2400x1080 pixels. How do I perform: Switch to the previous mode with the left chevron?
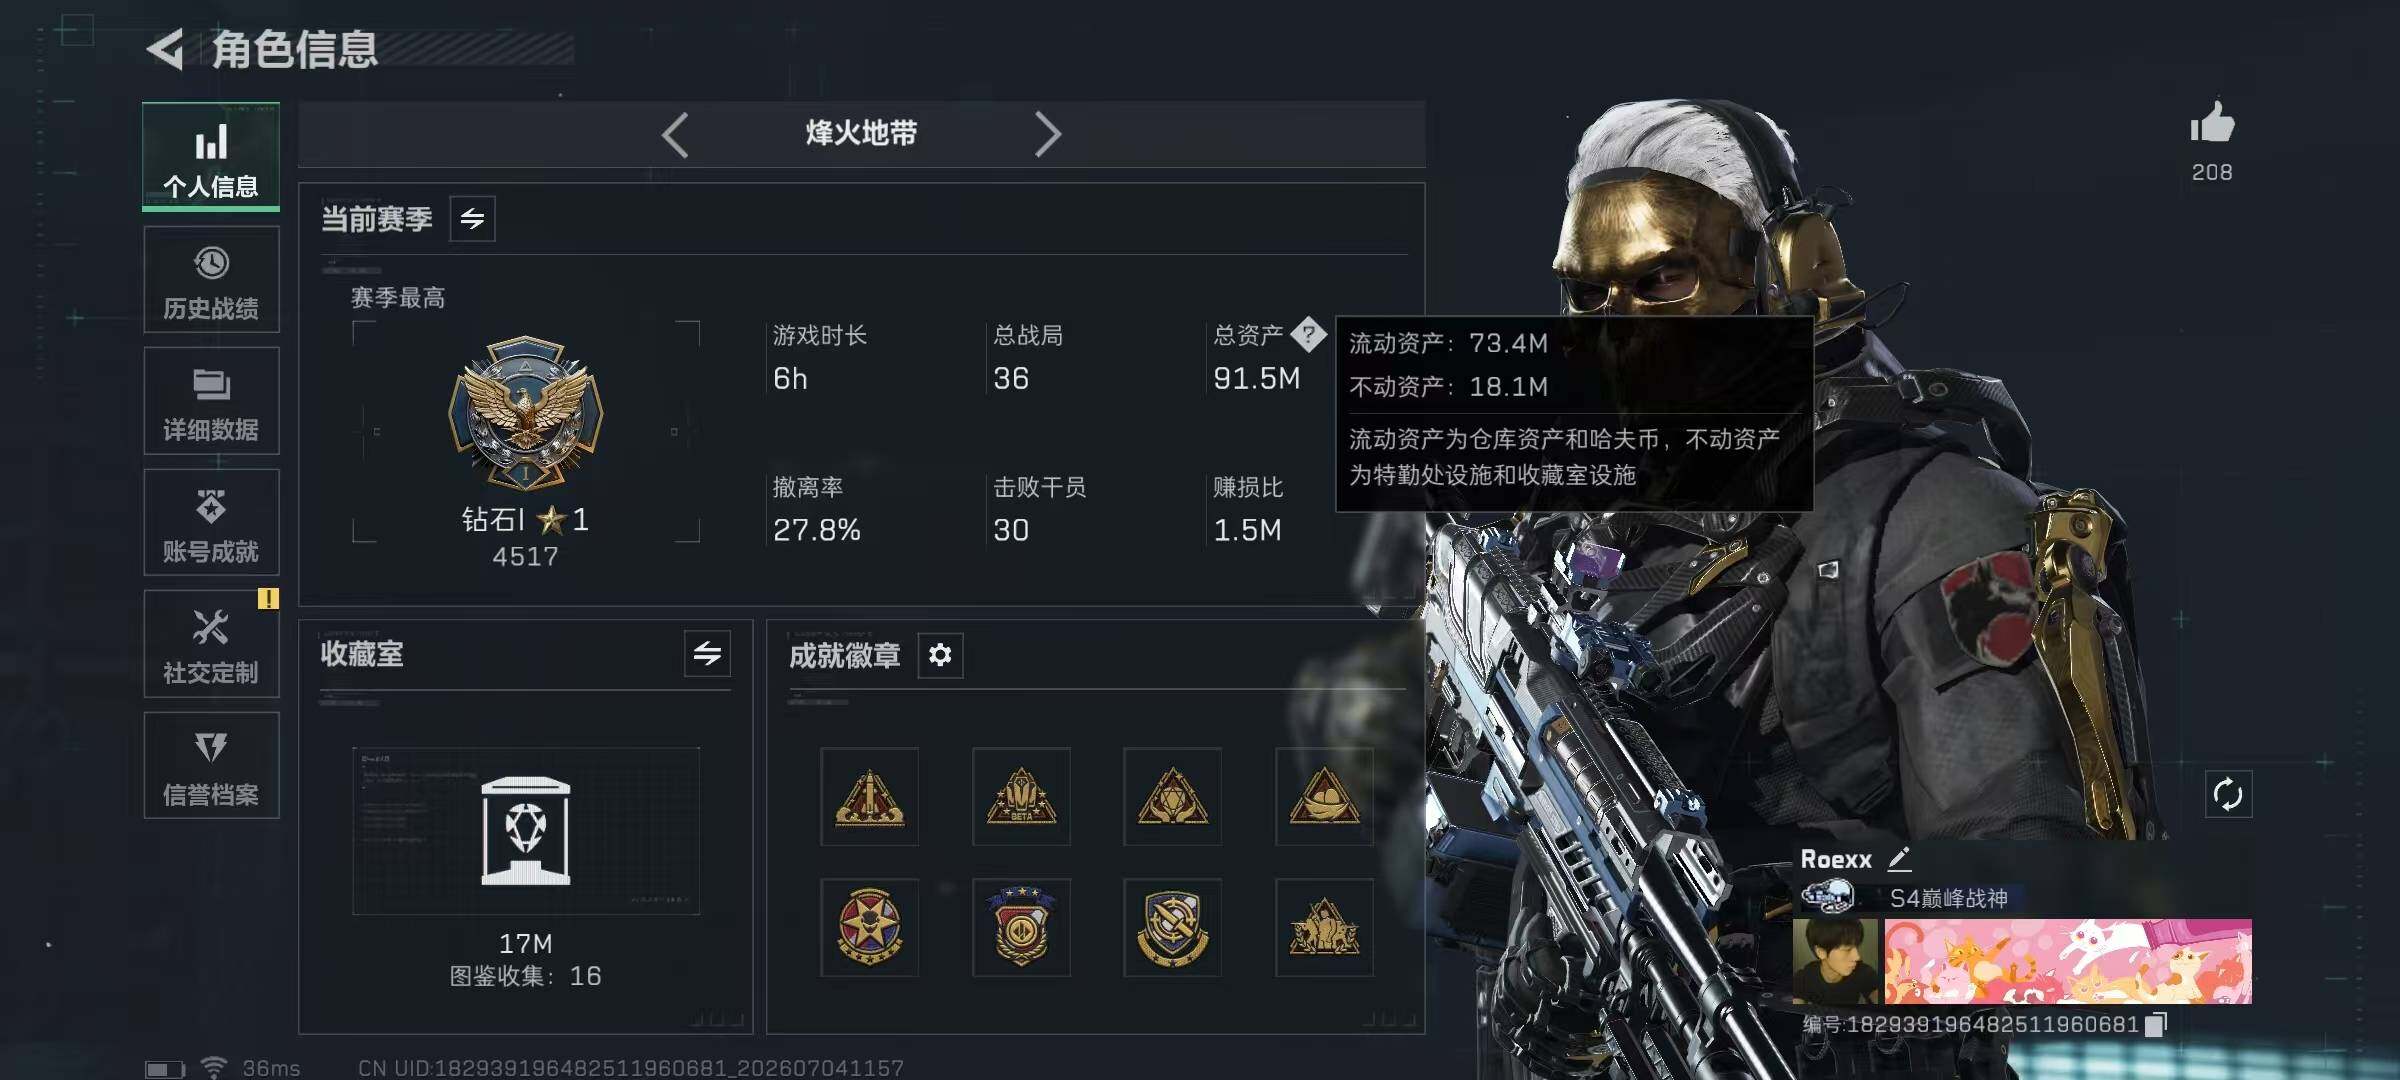676,134
